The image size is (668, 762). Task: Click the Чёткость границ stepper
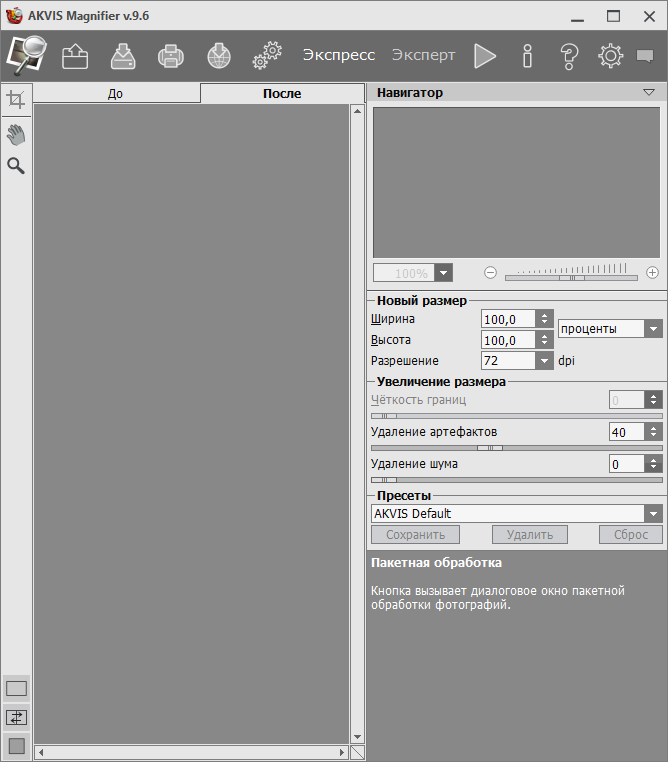(x=653, y=400)
